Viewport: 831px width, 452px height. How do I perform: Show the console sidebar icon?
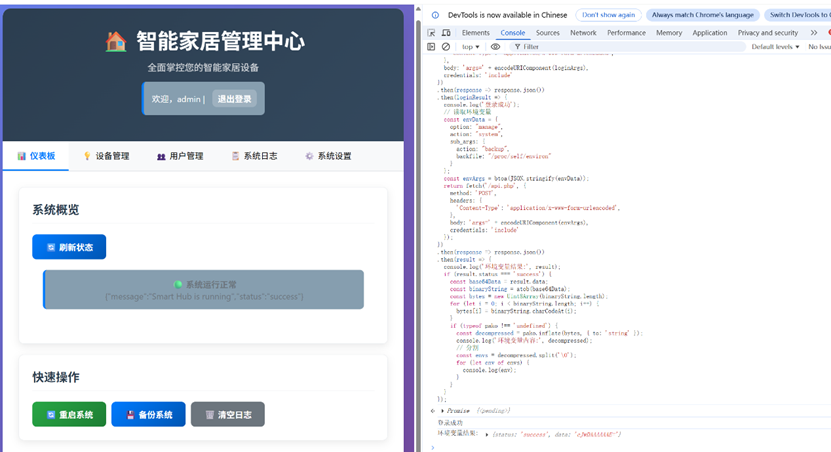pyautogui.click(x=431, y=47)
